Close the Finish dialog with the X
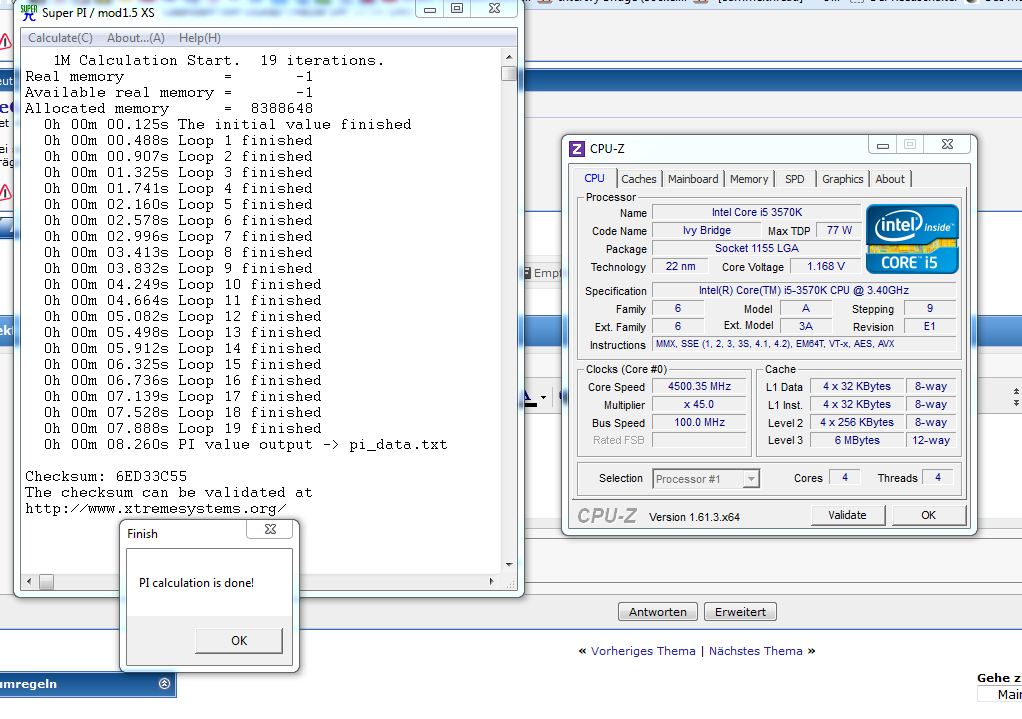This screenshot has width=1022, height=719. (270, 529)
